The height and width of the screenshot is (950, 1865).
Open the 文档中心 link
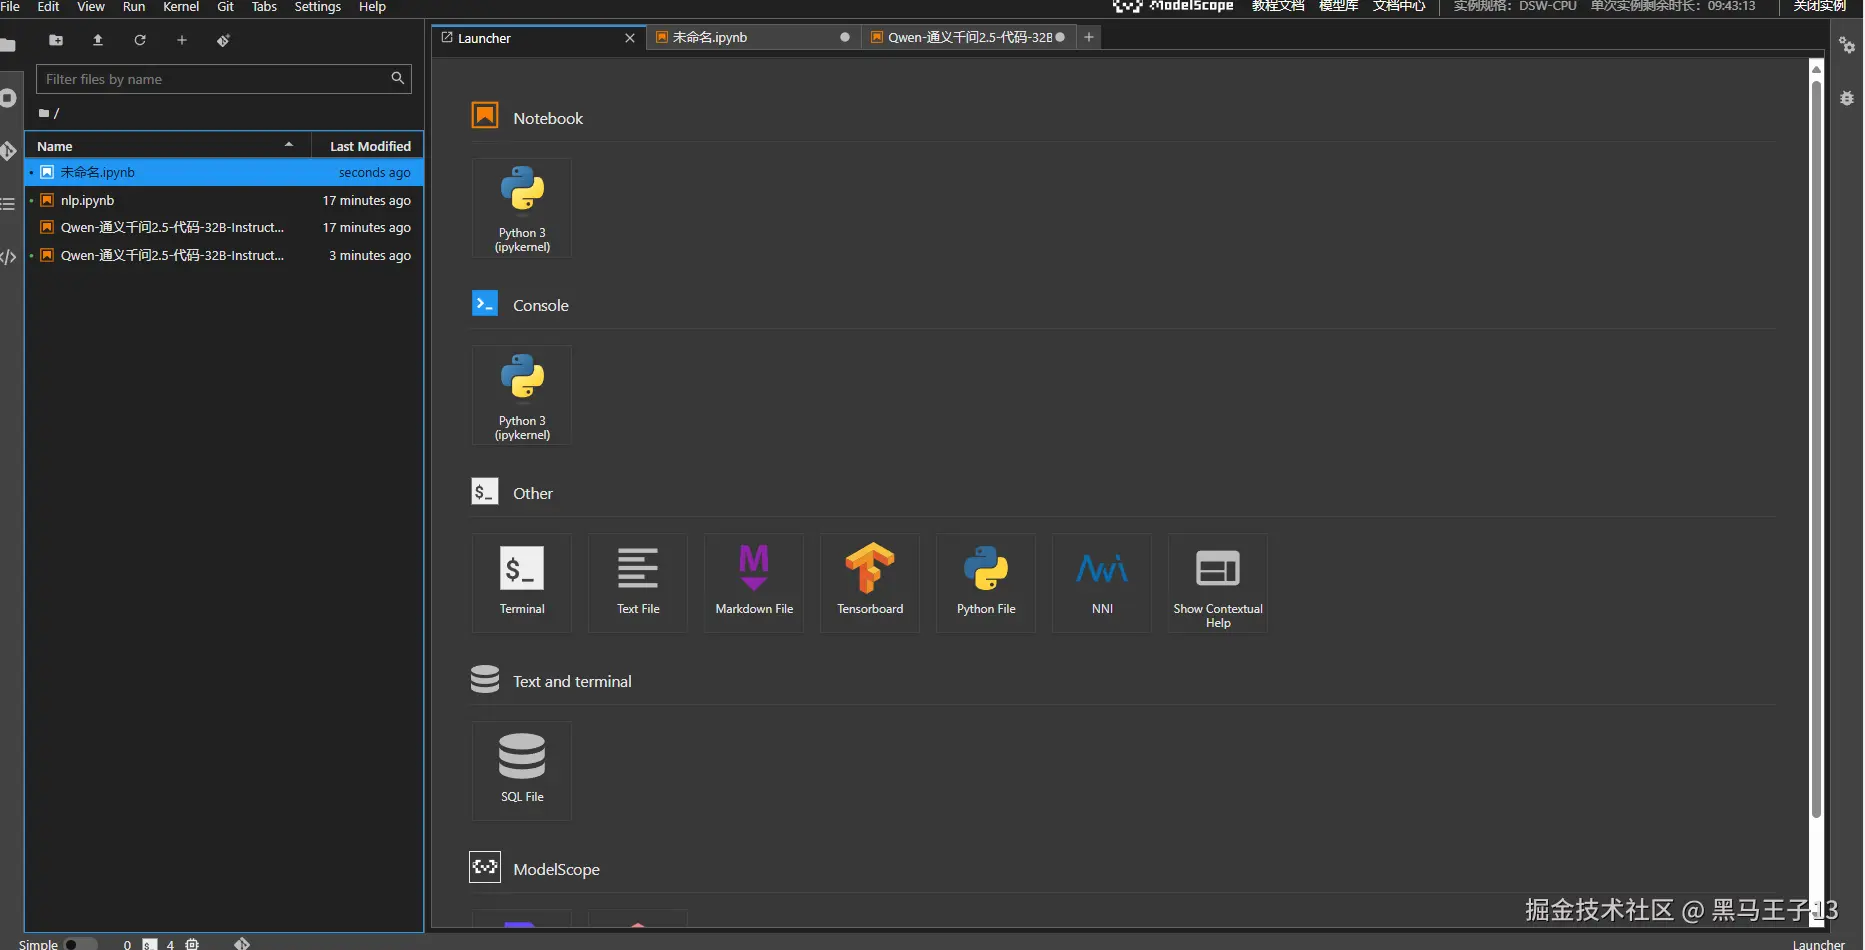click(1399, 6)
